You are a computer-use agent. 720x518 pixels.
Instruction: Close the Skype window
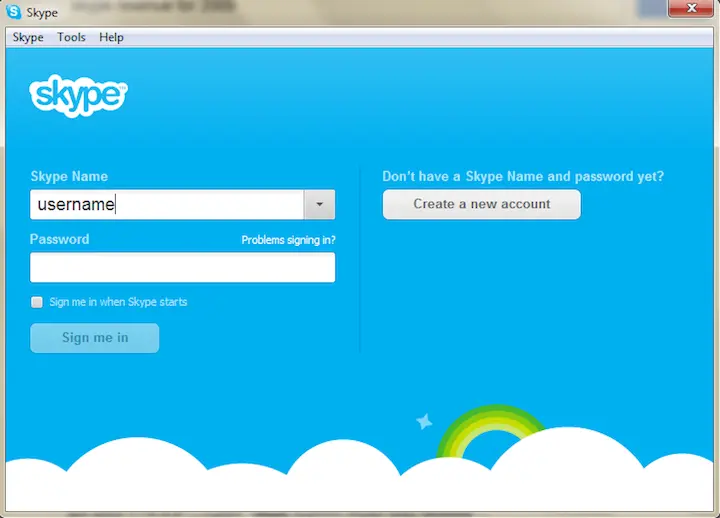click(x=691, y=8)
